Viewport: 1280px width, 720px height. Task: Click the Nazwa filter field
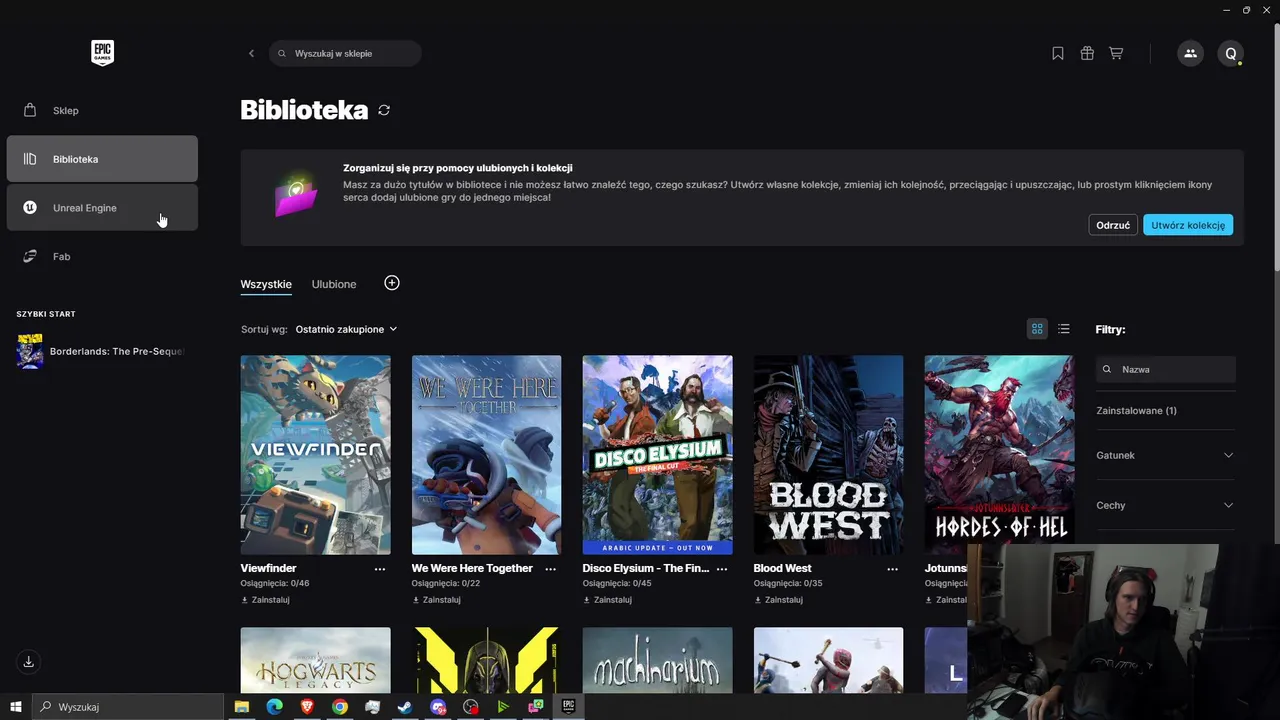tap(1166, 369)
